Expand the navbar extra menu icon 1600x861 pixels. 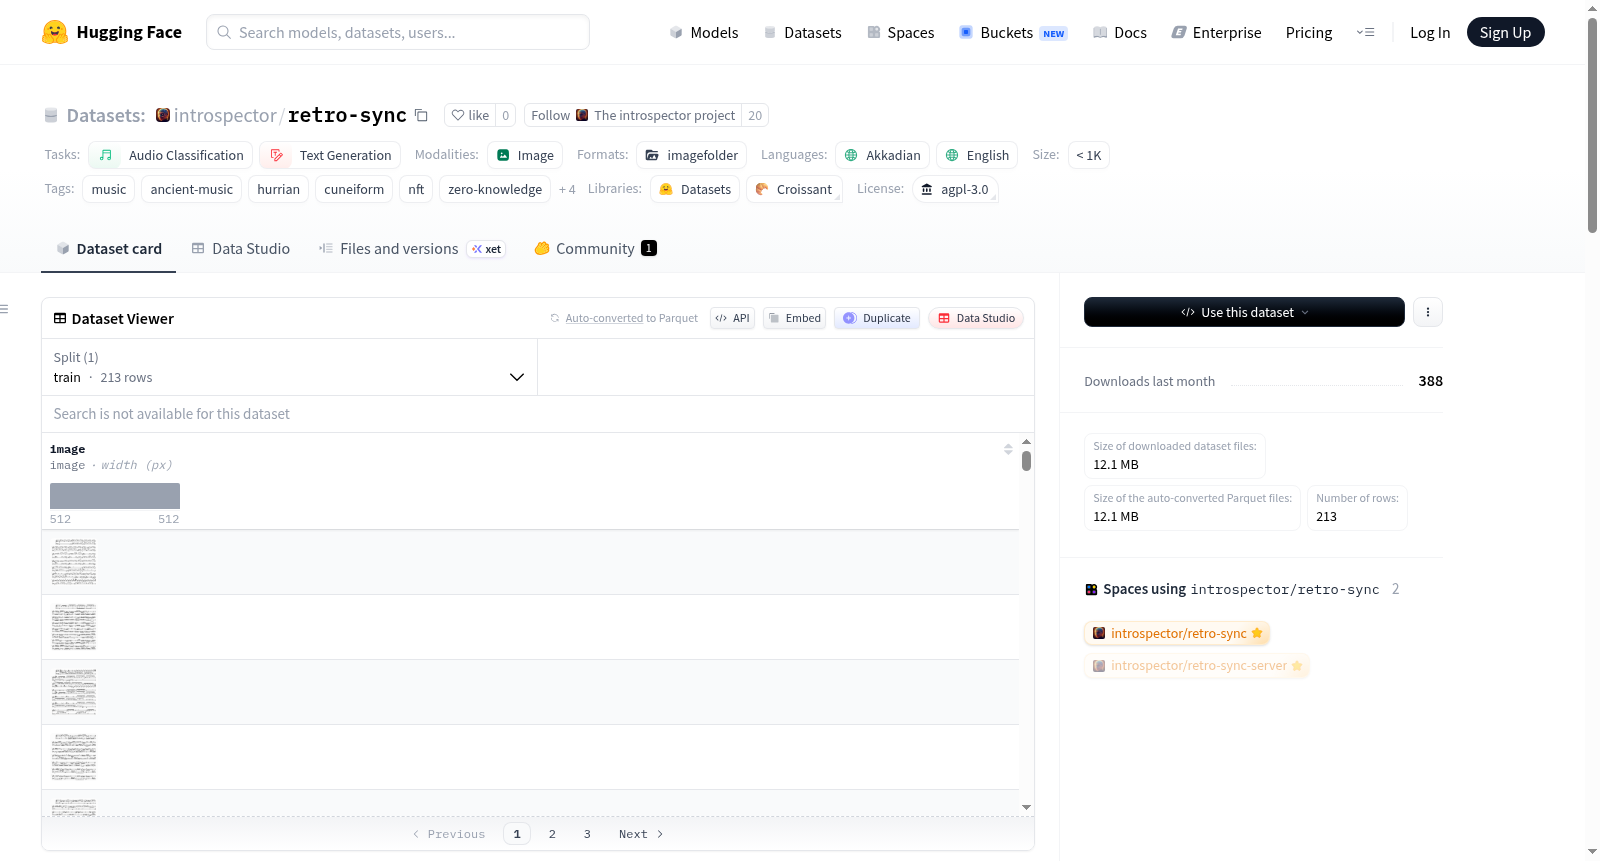click(x=1365, y=32)
